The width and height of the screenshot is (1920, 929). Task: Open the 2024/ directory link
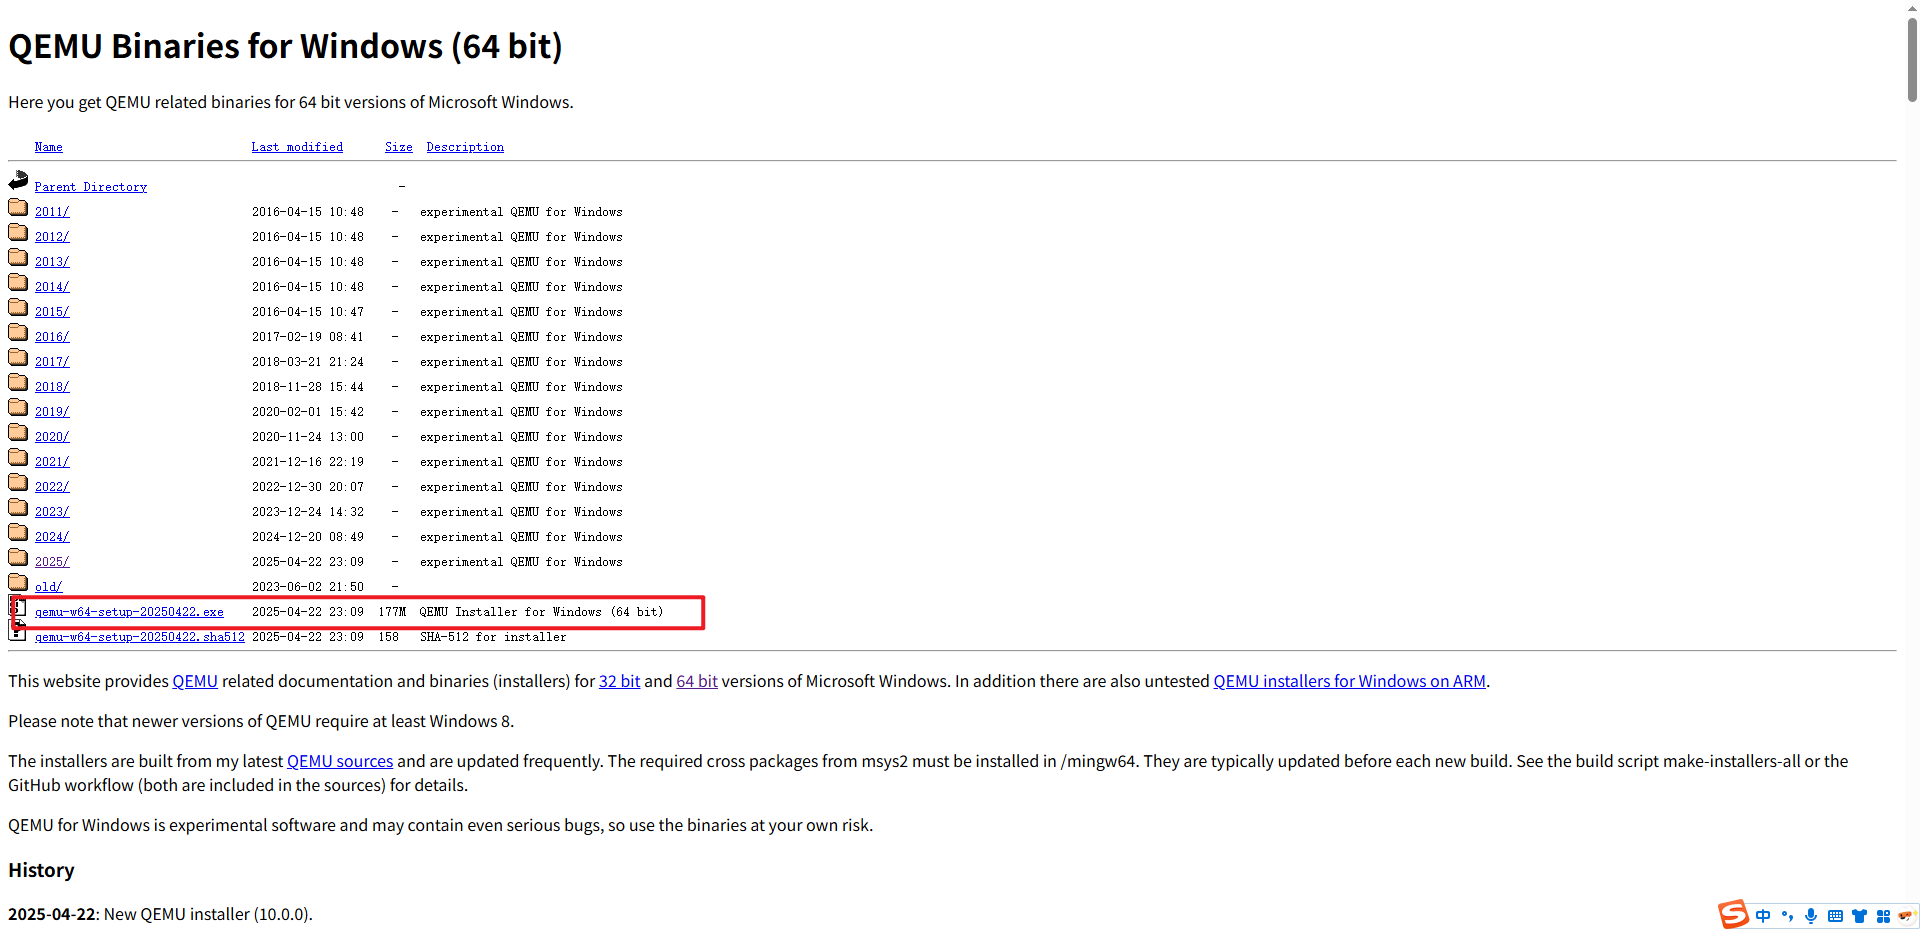pyautogui.click(x=52, y=537)
